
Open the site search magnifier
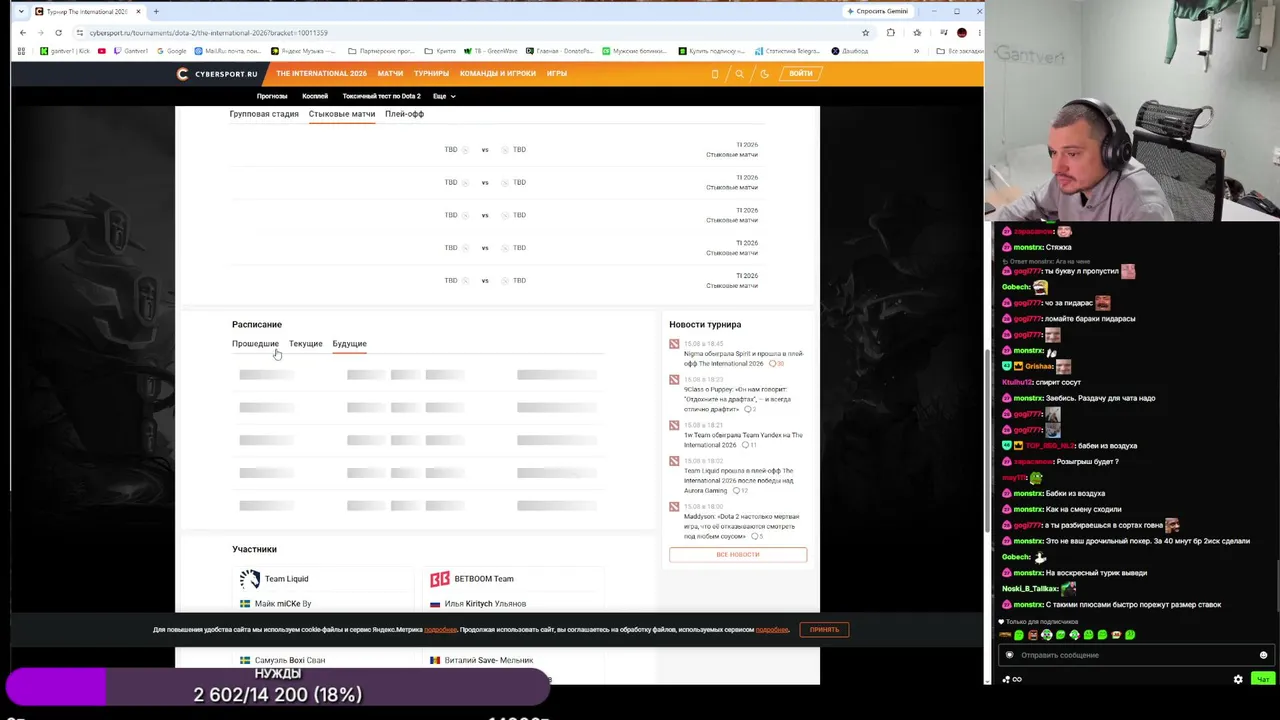pyautogui.click(x=739, y=73)
